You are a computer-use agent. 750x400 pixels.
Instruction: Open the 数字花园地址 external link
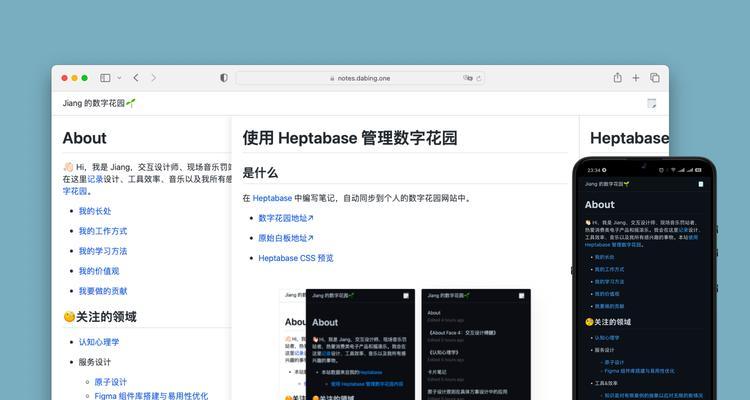point(286,218)
